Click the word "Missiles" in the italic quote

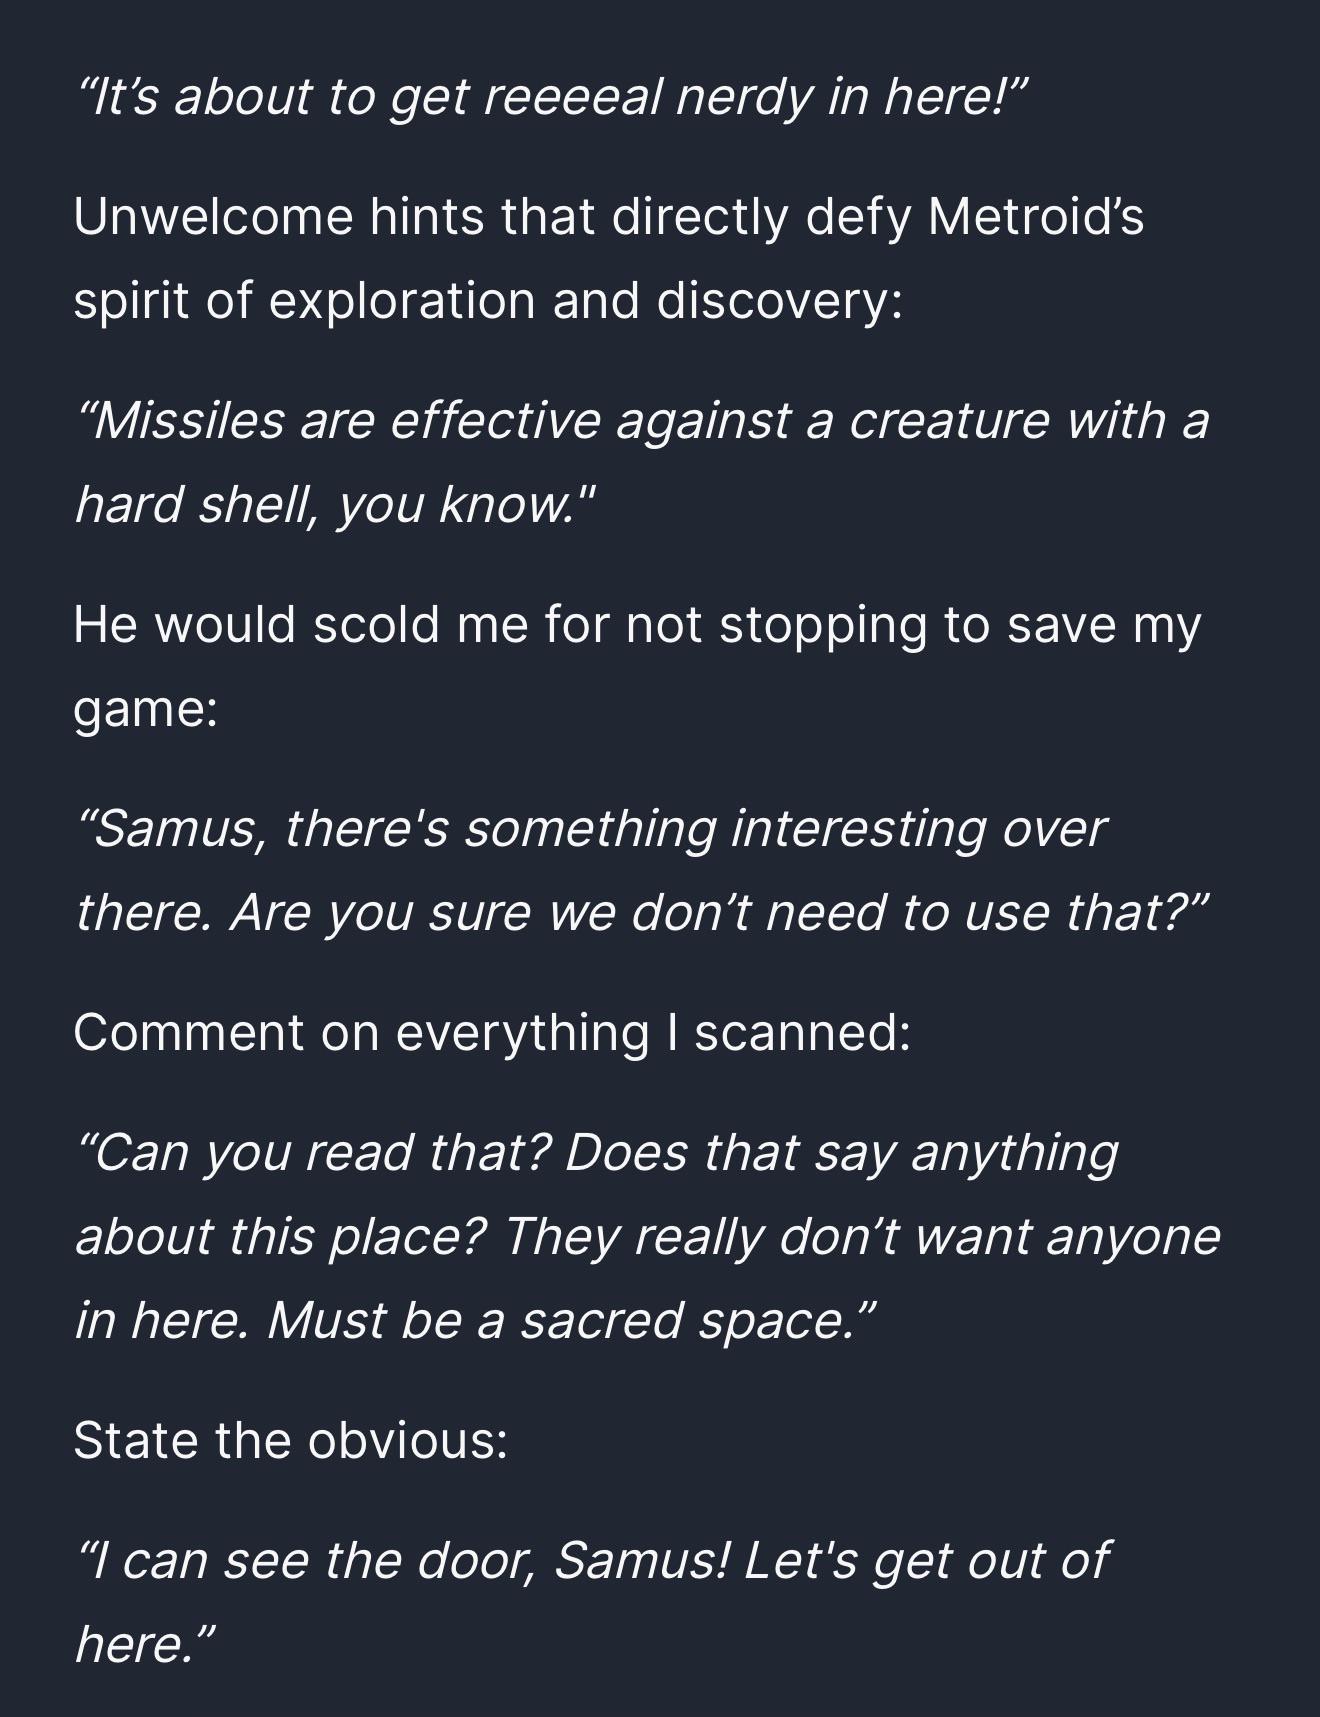pyautogui.click(x=187, y=420)
